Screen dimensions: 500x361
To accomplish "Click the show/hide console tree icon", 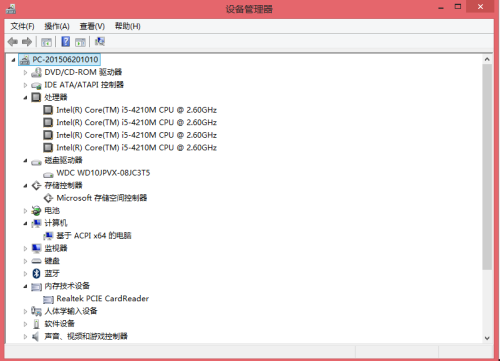I will click(x=46, y=42).
